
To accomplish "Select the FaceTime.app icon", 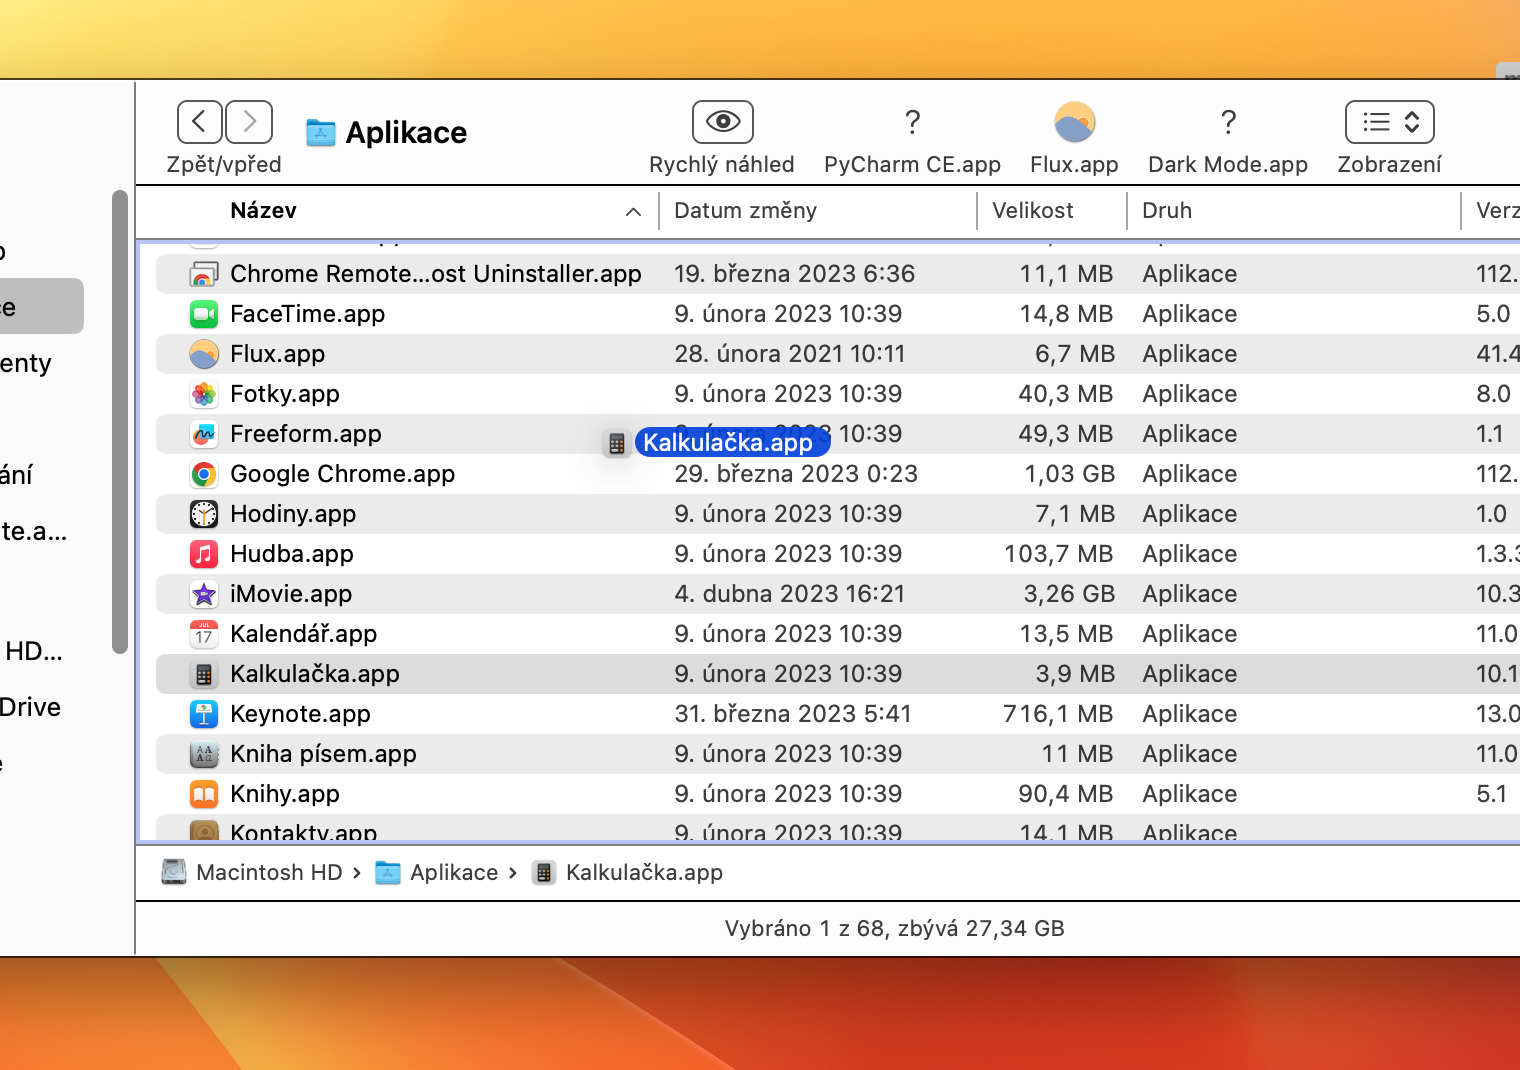I will point(204,314).
